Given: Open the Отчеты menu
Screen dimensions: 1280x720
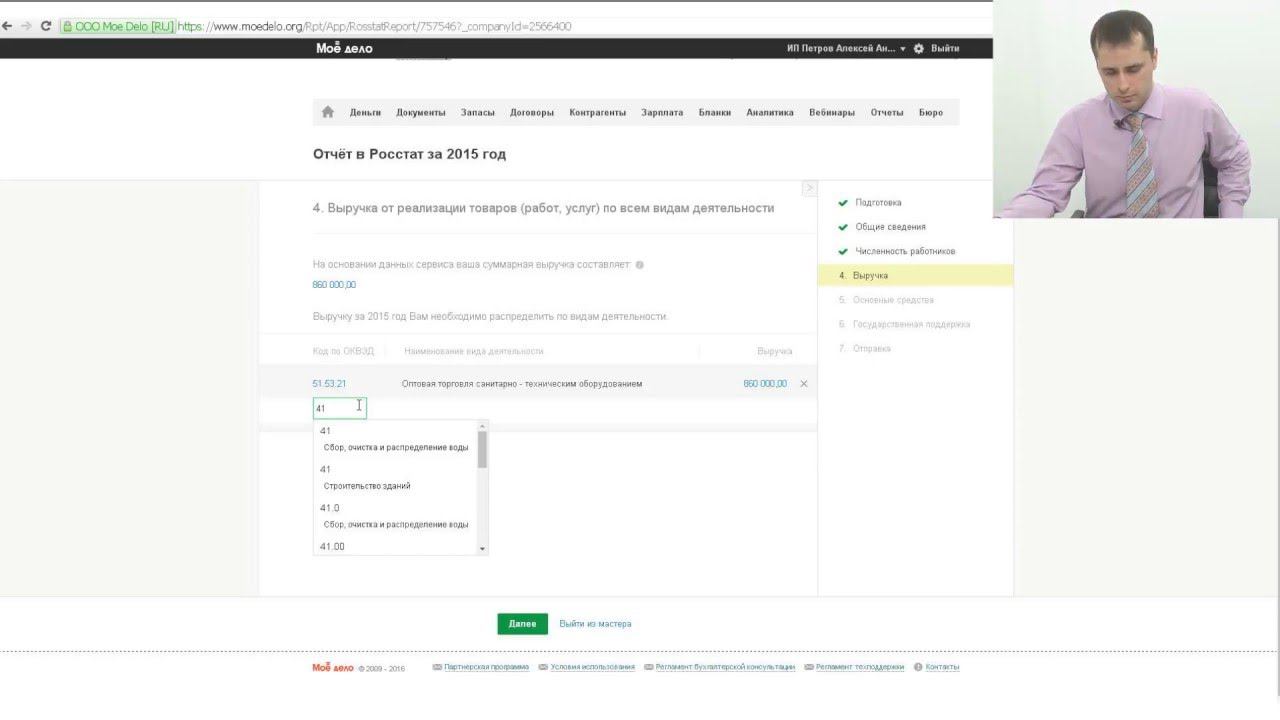Looking at the screenshot, I should [887, 113].
